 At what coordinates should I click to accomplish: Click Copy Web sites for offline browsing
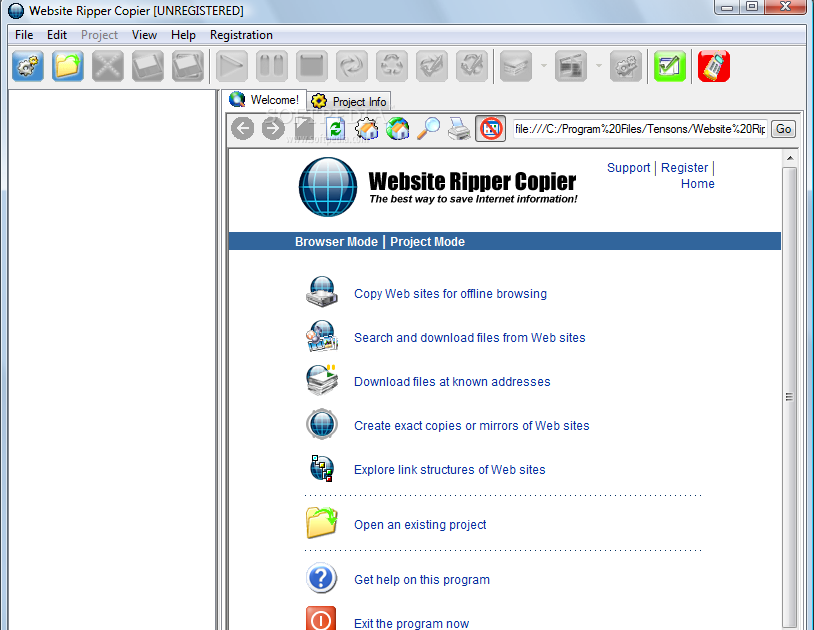(x=450, y=294)
